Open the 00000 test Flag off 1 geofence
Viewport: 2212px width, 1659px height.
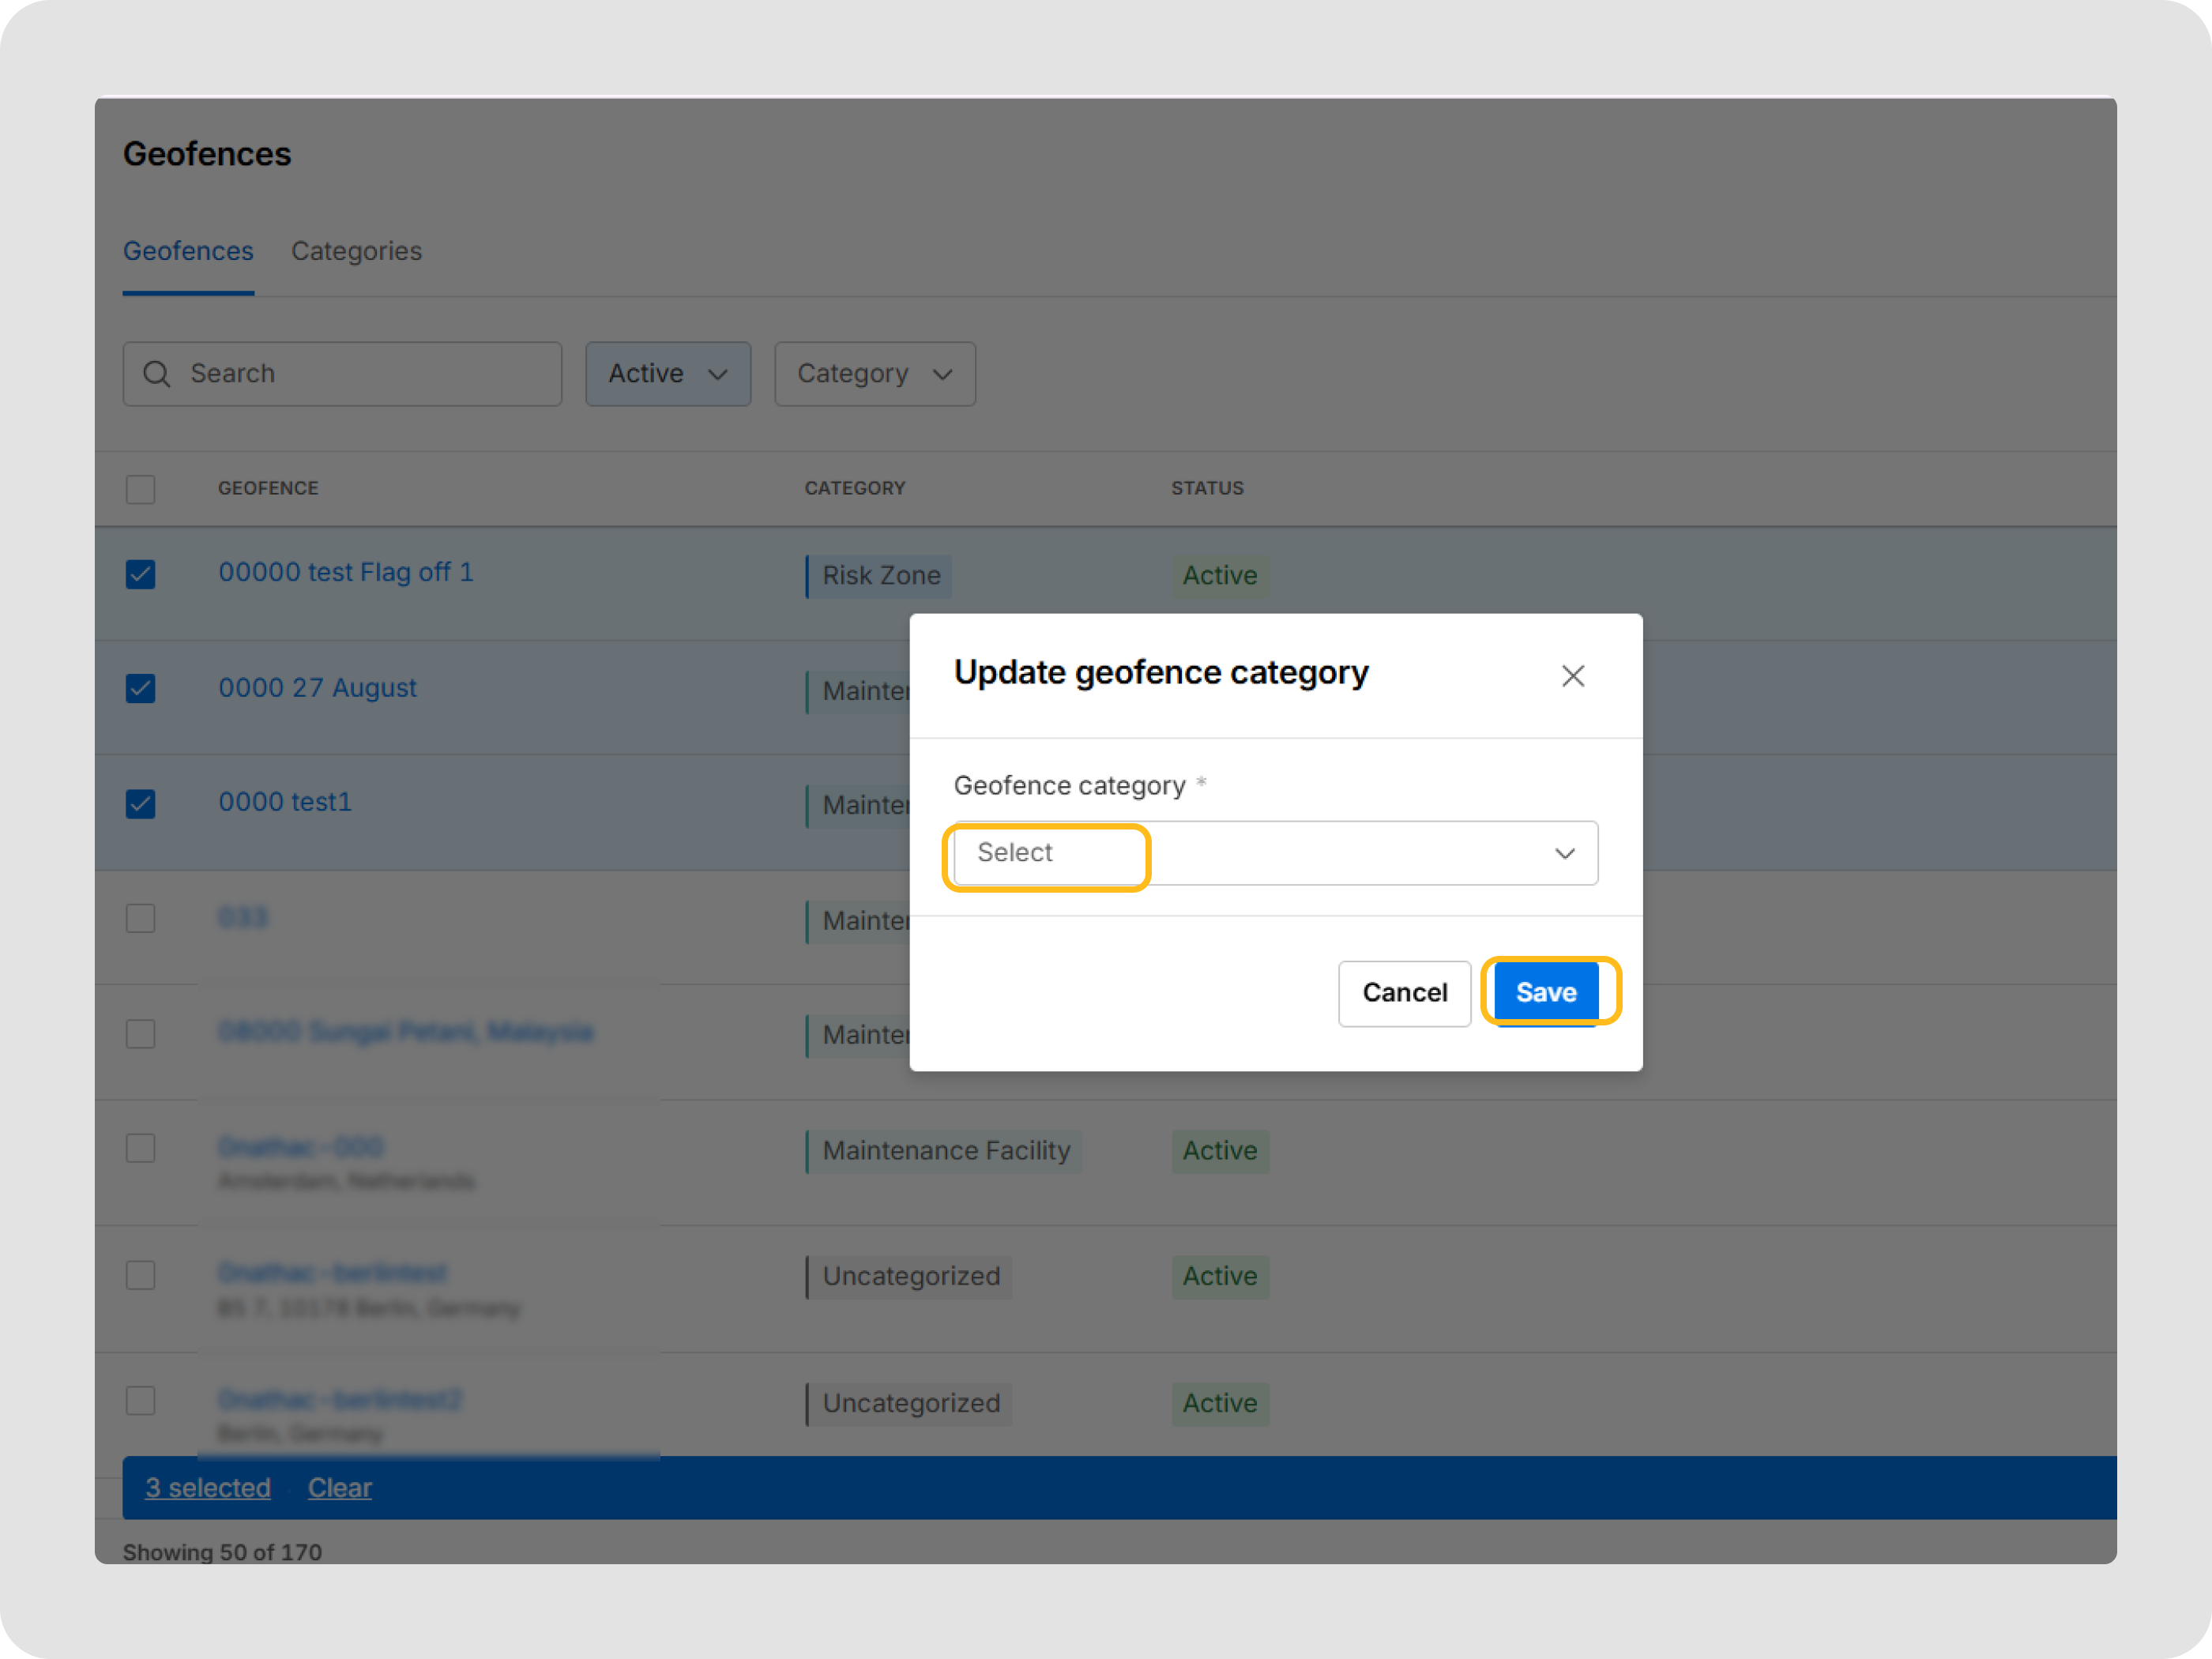click(x=346, y=572)
